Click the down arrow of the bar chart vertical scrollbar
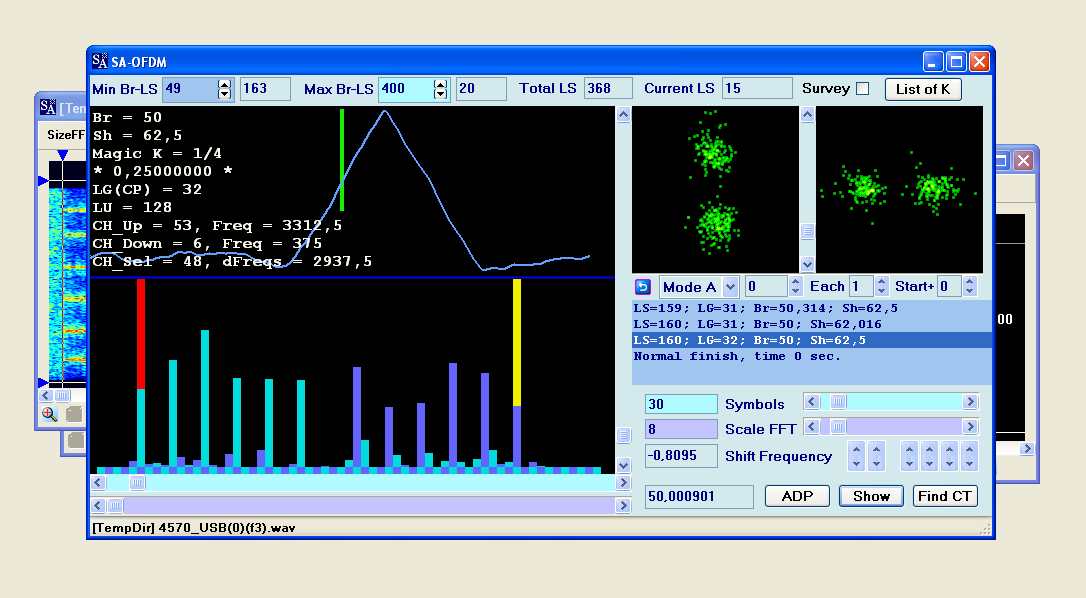Image resolution: width=1086 pixels, height=598 pixels. [623, 465]
